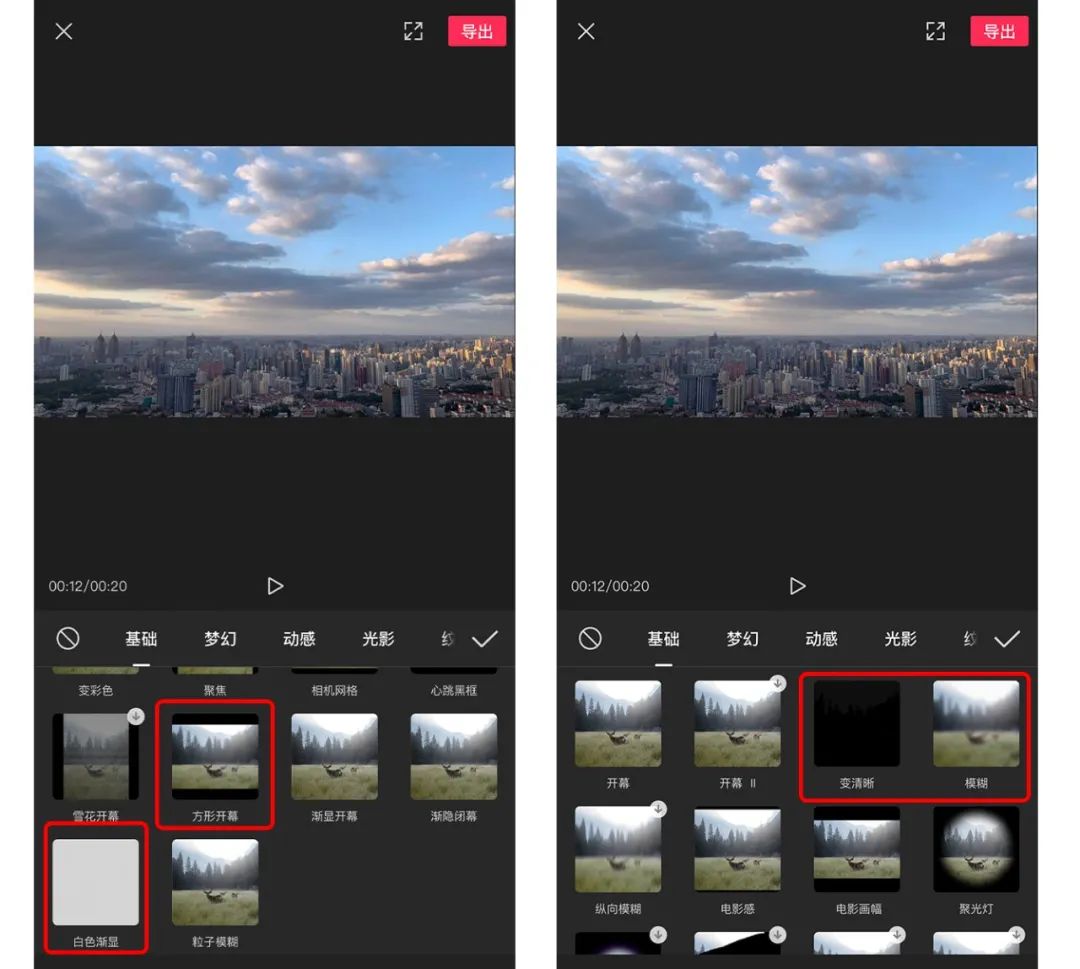Select the 粒子模糊 effect thumbnail

pos(215,882)
